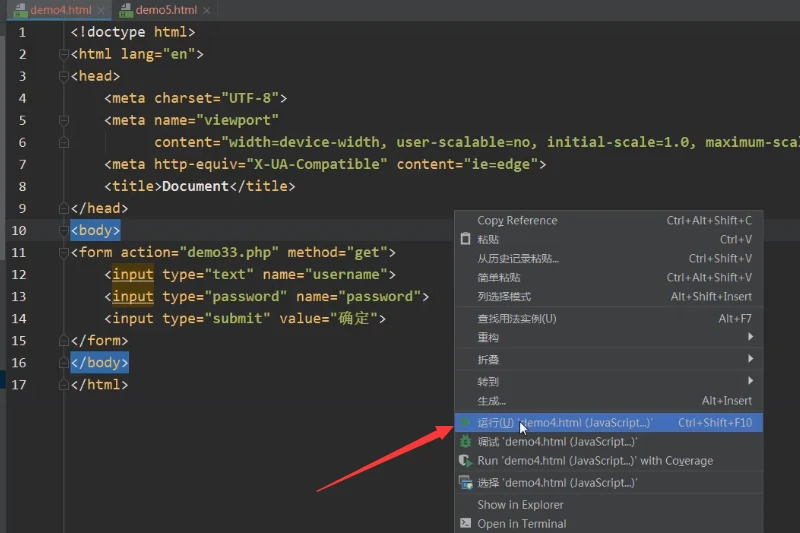Click the coverage shield run icon
Screen dimensions: 800x533
pyautogui.click(x=465, y=461)
